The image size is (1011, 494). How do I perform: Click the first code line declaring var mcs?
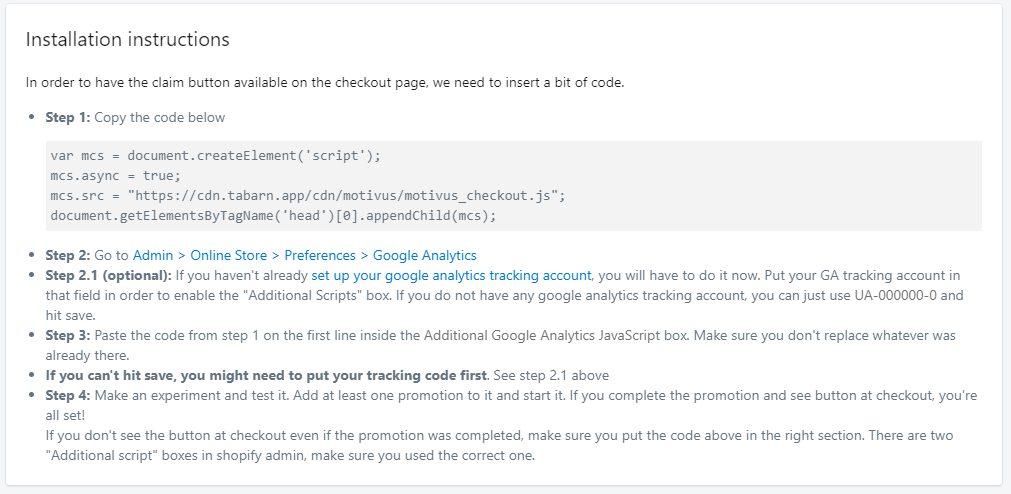pyautogui.click(x=216, y=156)
